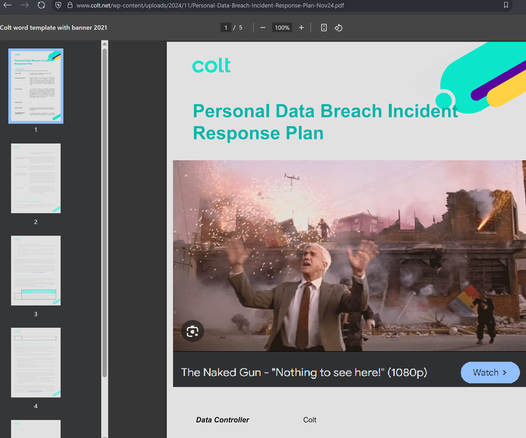Click the Personal Data Breach Incident Response Plan heading

point(325,122)
